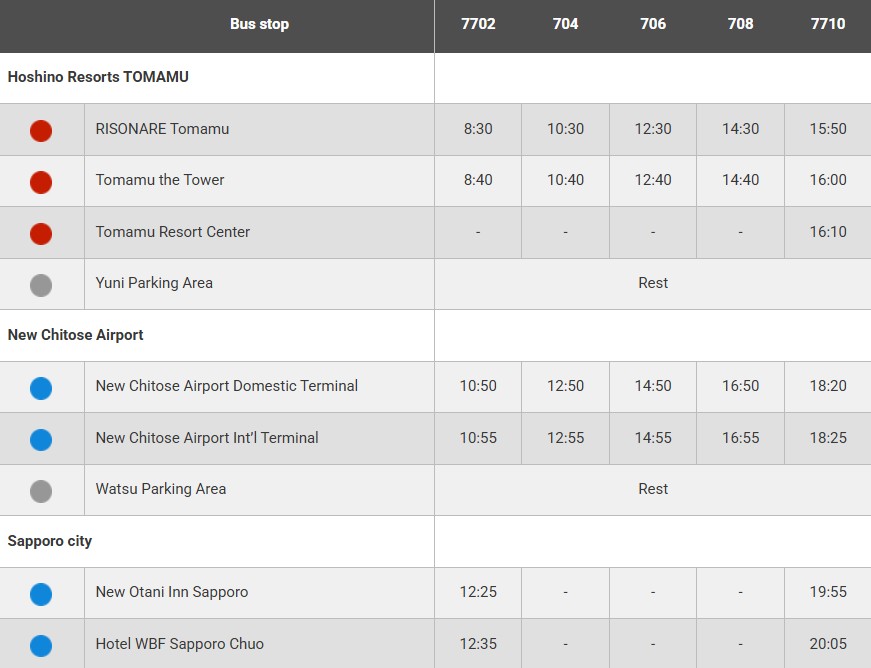Click the Bus stop column header
This screenshot has width=871, height=668.
click(x=259, y=24)
